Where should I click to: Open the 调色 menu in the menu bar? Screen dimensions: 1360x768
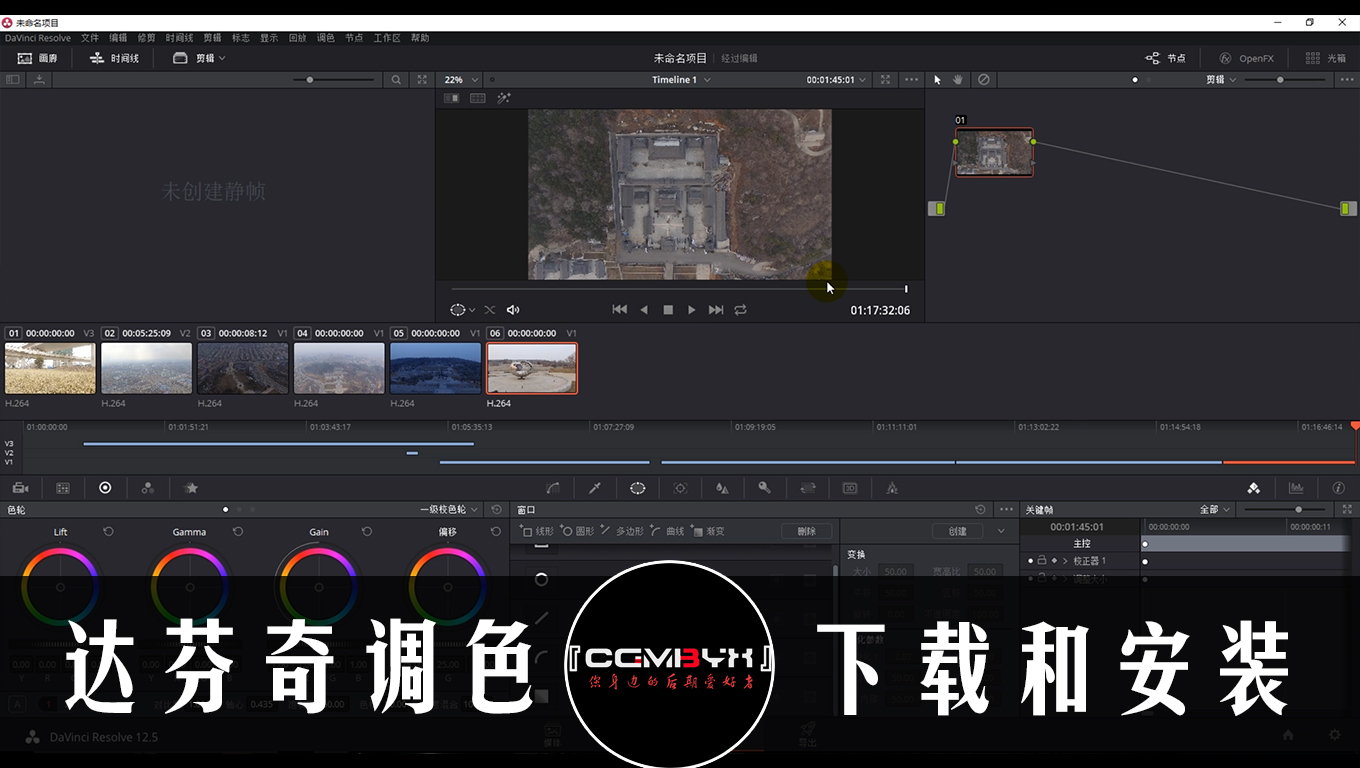[x=326, y=38]
